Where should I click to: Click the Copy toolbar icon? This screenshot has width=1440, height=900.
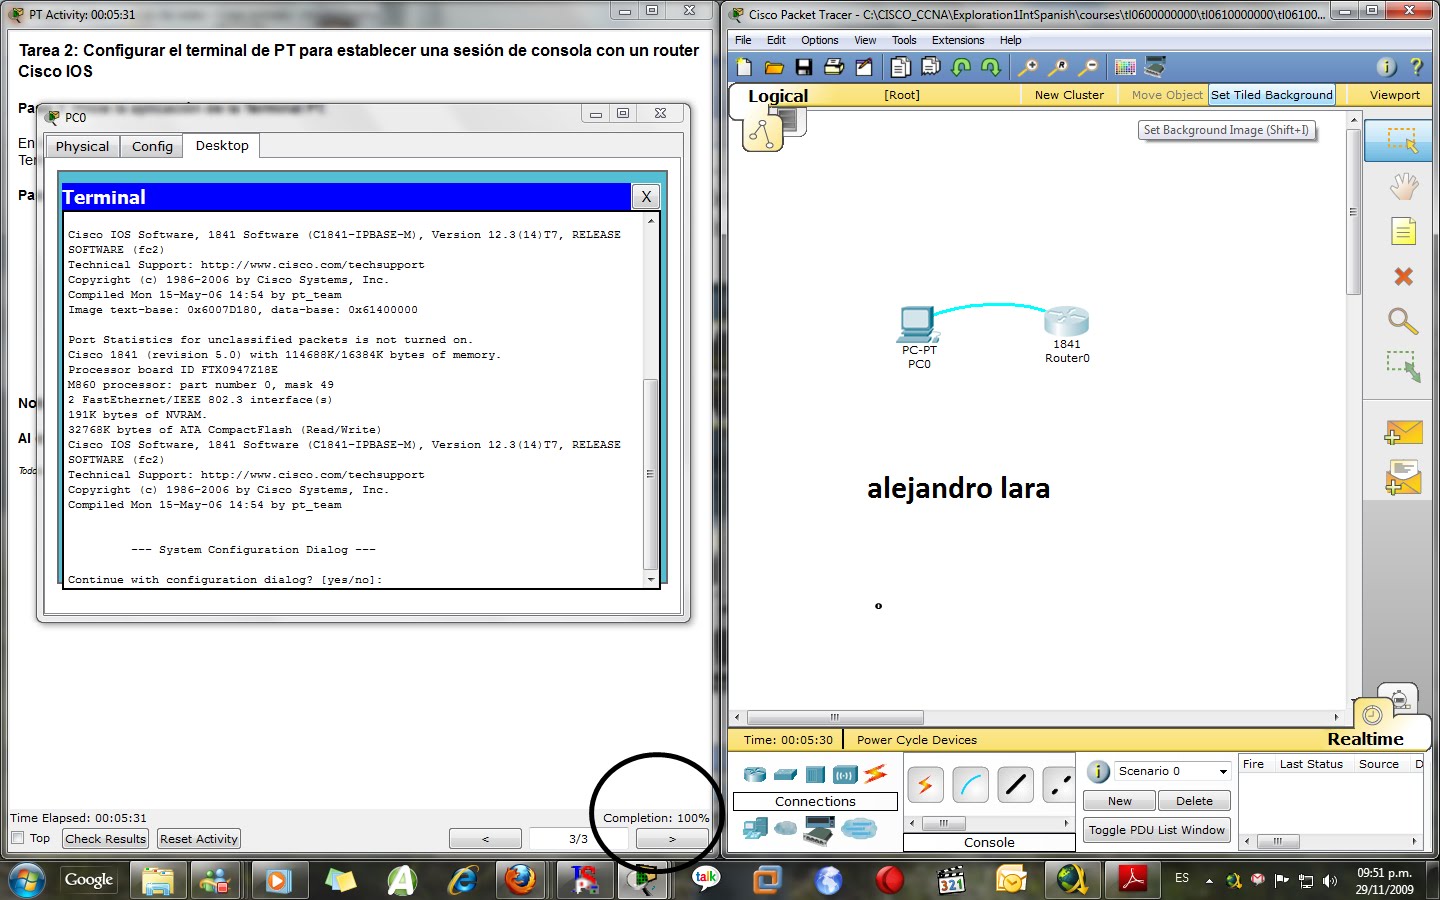[901, 67]
